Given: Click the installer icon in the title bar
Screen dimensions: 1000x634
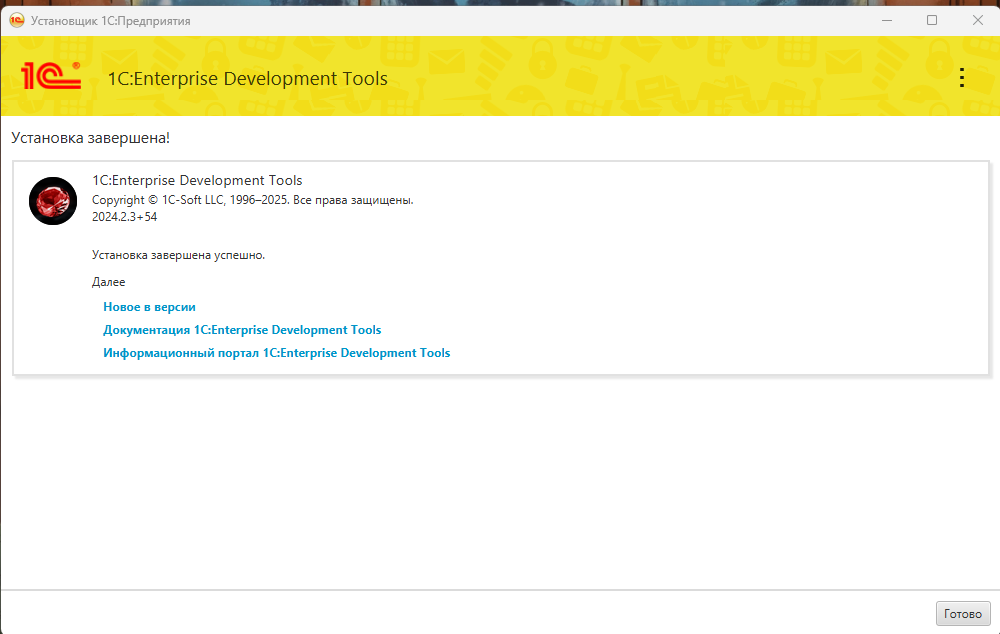Looking at the screenshot, I should [x=17, y=20].
